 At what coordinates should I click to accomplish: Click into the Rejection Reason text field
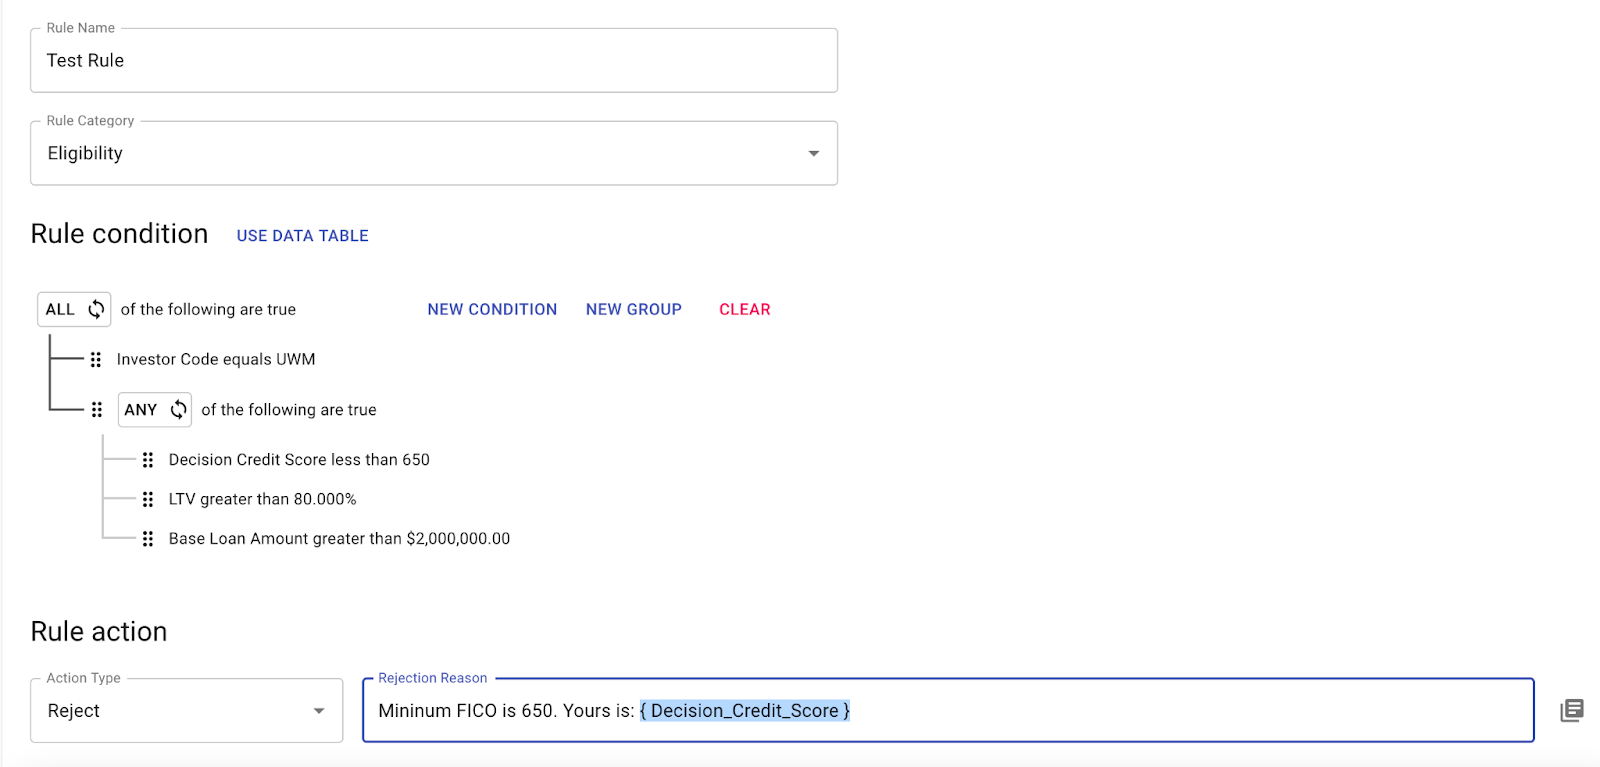pyautogui.click(x=948, y=710)
